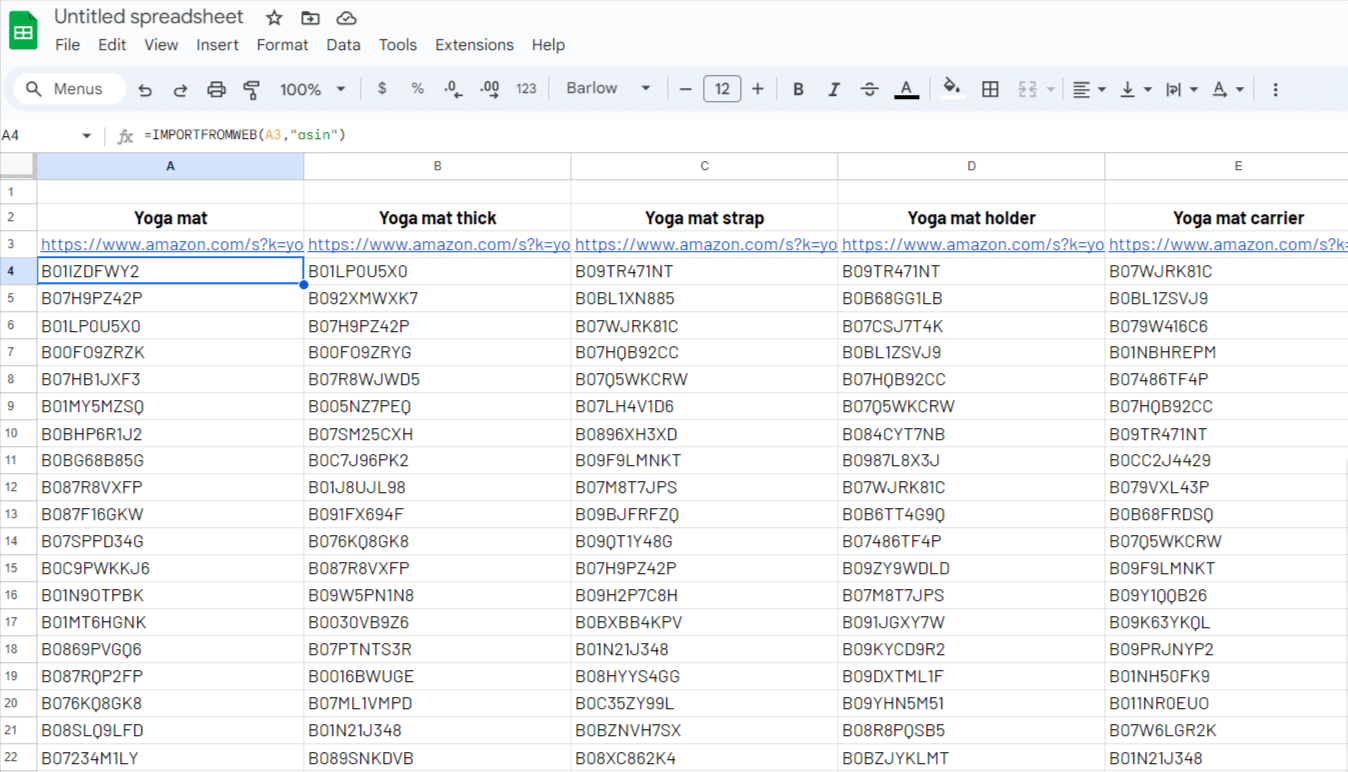Screen dimensions: 1348x772
Task: Print the spreadsheet using the printer icon
Action: [216, 90]
